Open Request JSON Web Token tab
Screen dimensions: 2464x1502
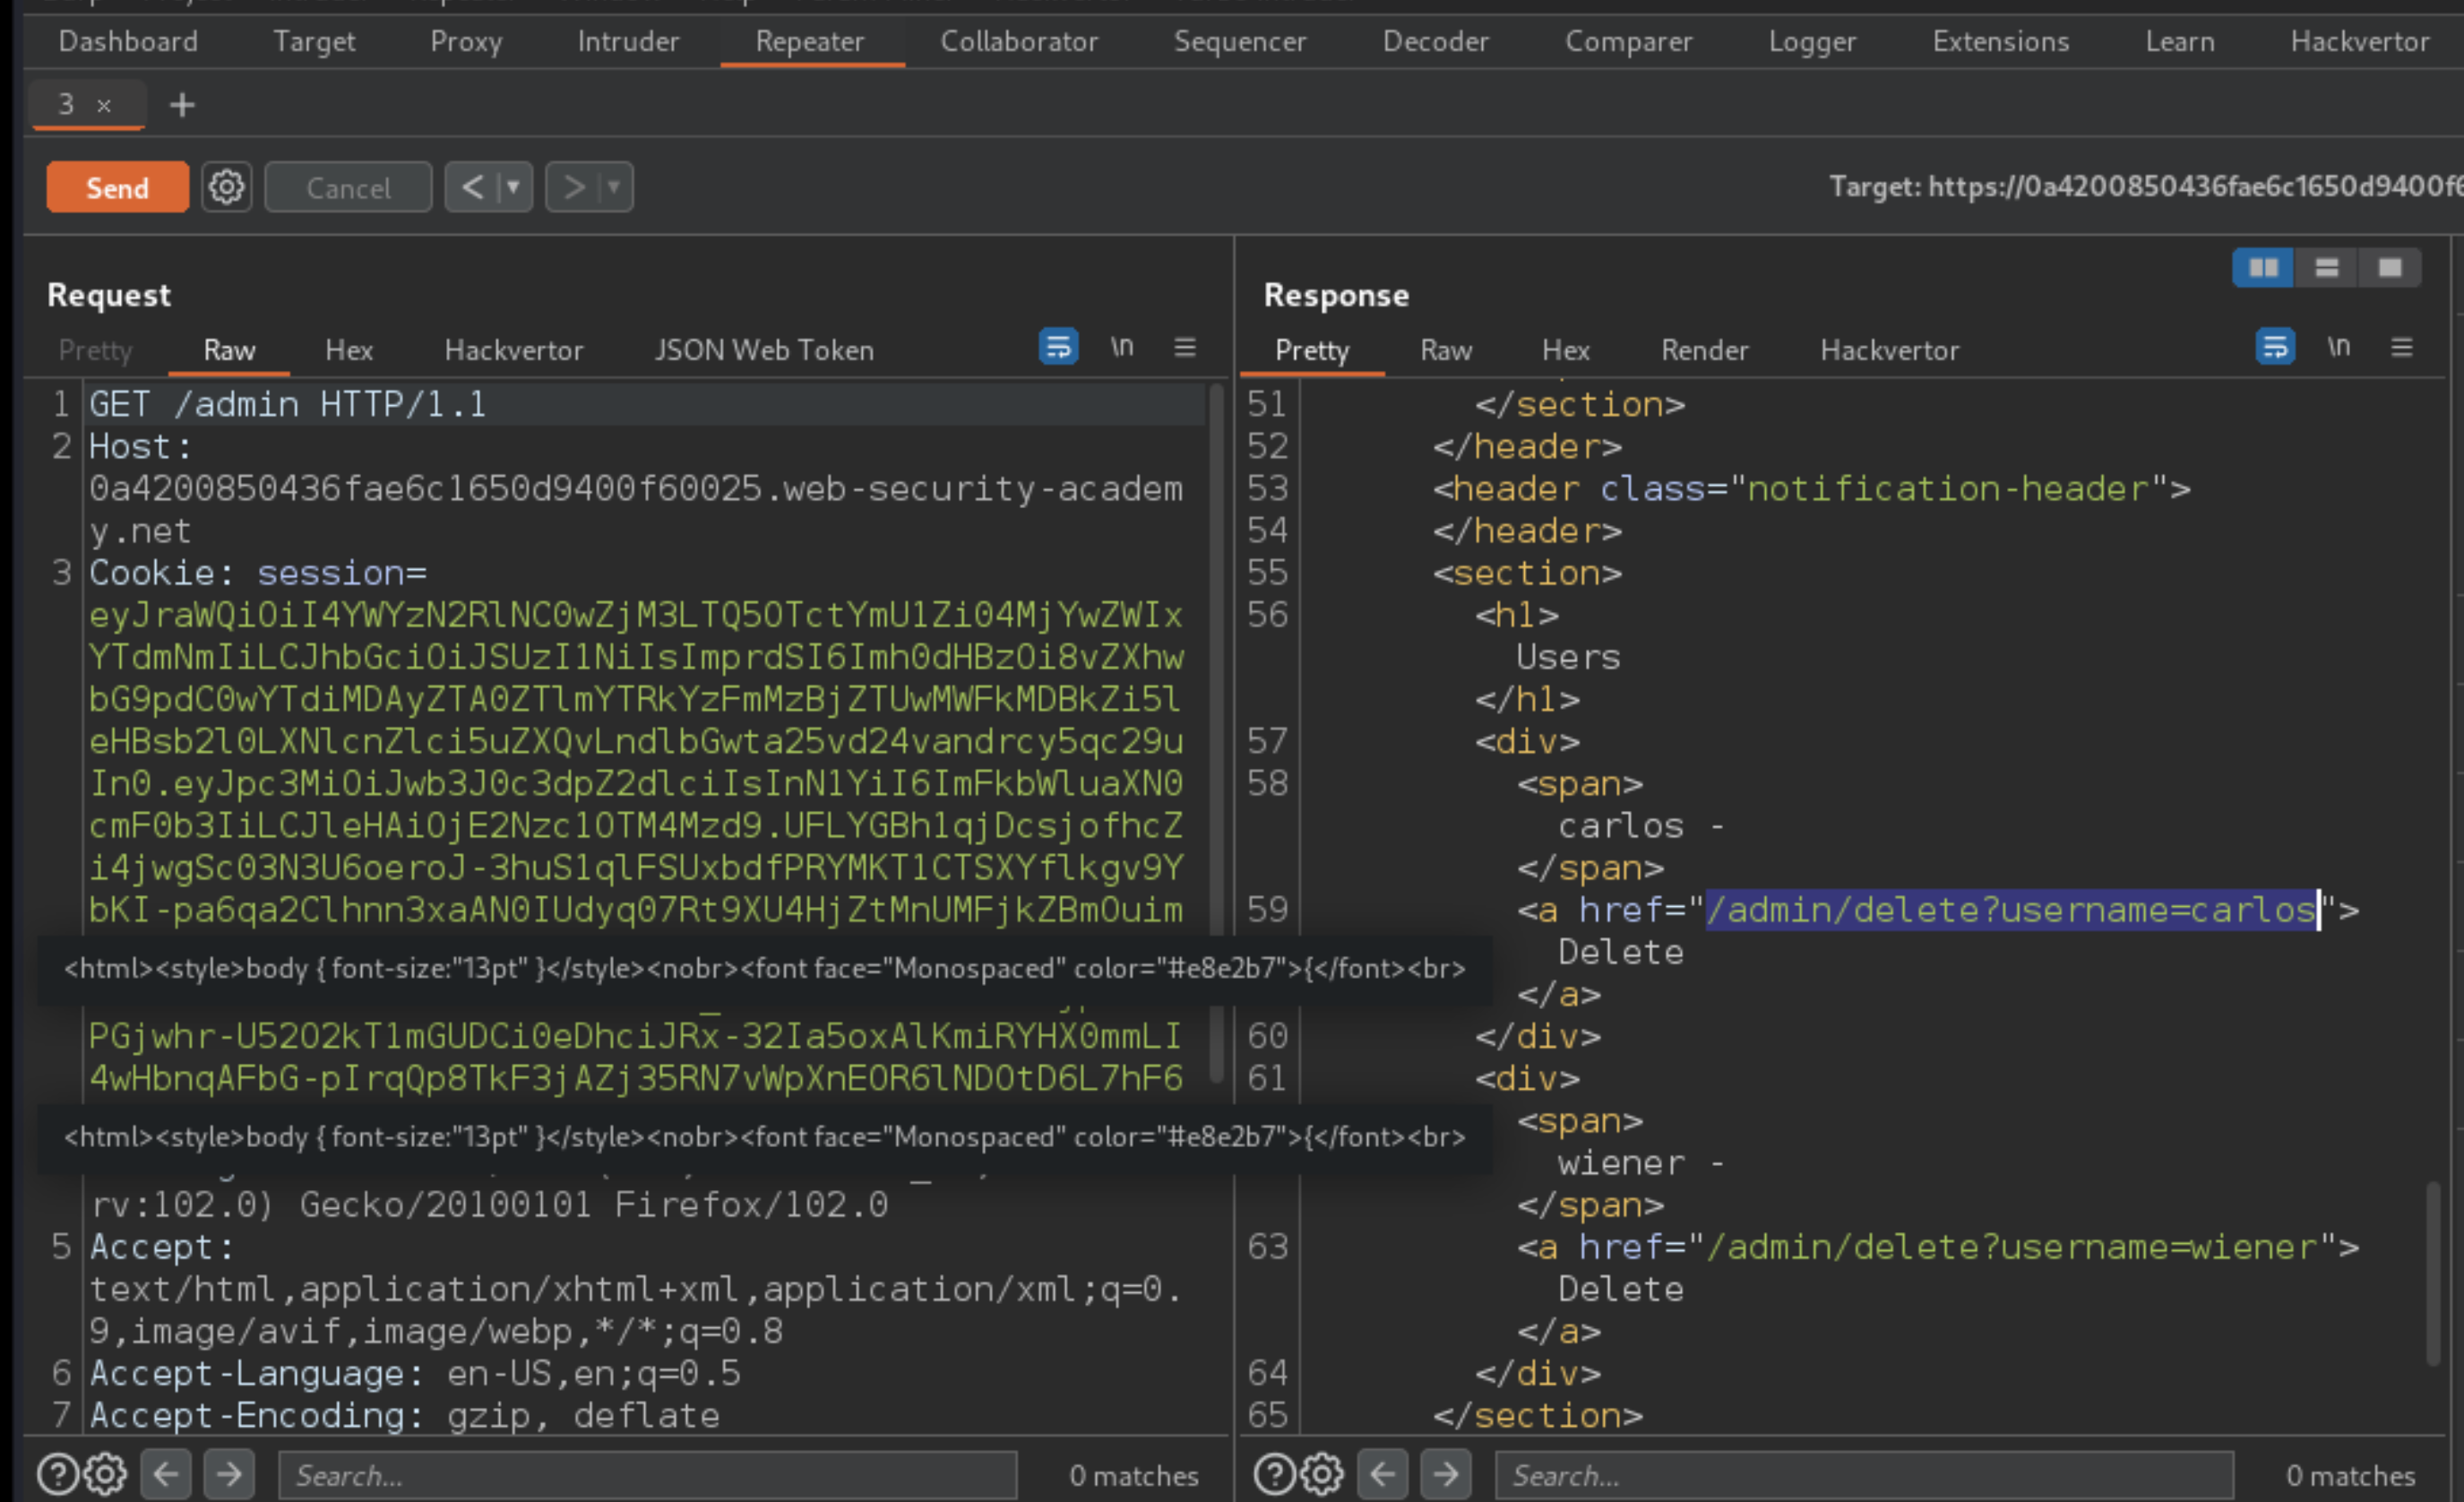764,350
